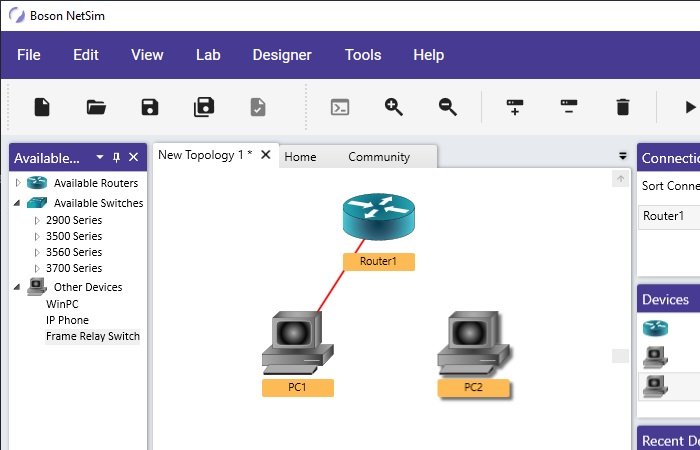
Task: Select IP Phone in Other Devices
Action: coord(67,320)
